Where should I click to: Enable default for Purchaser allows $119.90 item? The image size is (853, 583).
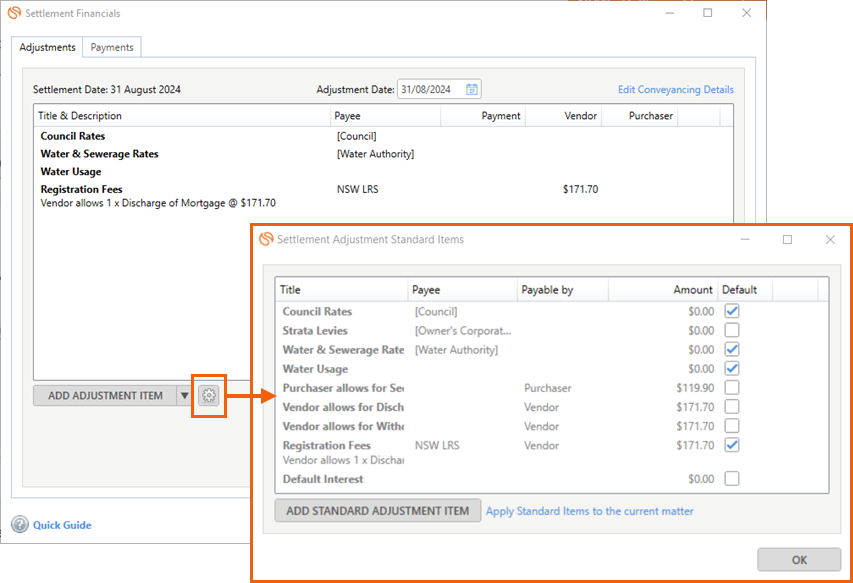coord(732,388)
